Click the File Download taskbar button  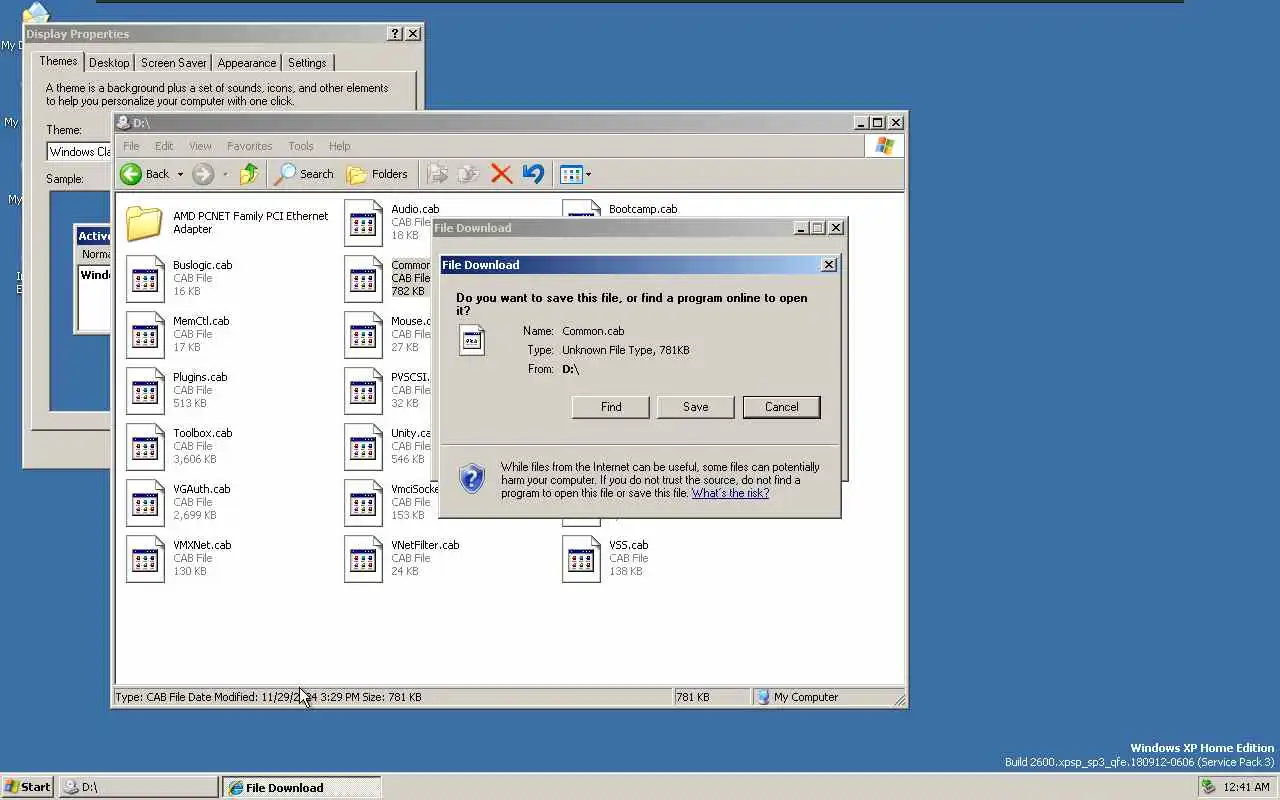[x=302, y=787]
